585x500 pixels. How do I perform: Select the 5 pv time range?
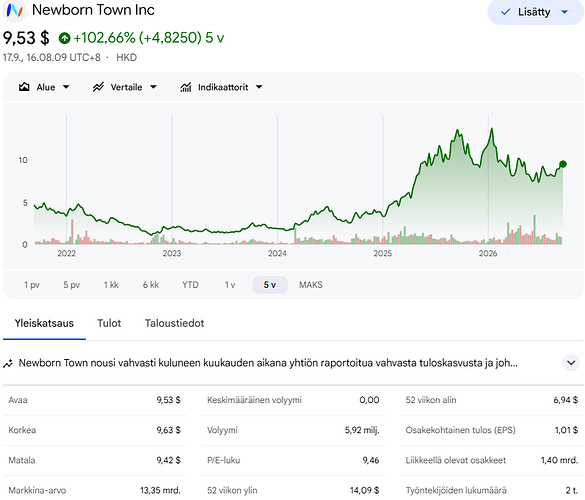tap(72, 285)
